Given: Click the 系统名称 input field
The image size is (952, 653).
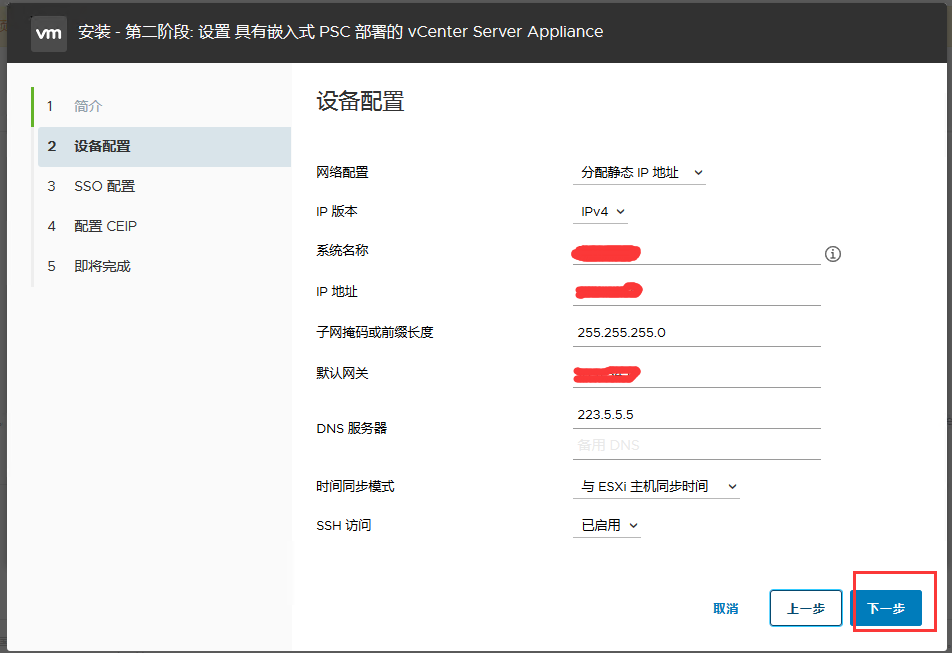Looking at the screenshot, I should pyautogui.click(x=696, y=252).
